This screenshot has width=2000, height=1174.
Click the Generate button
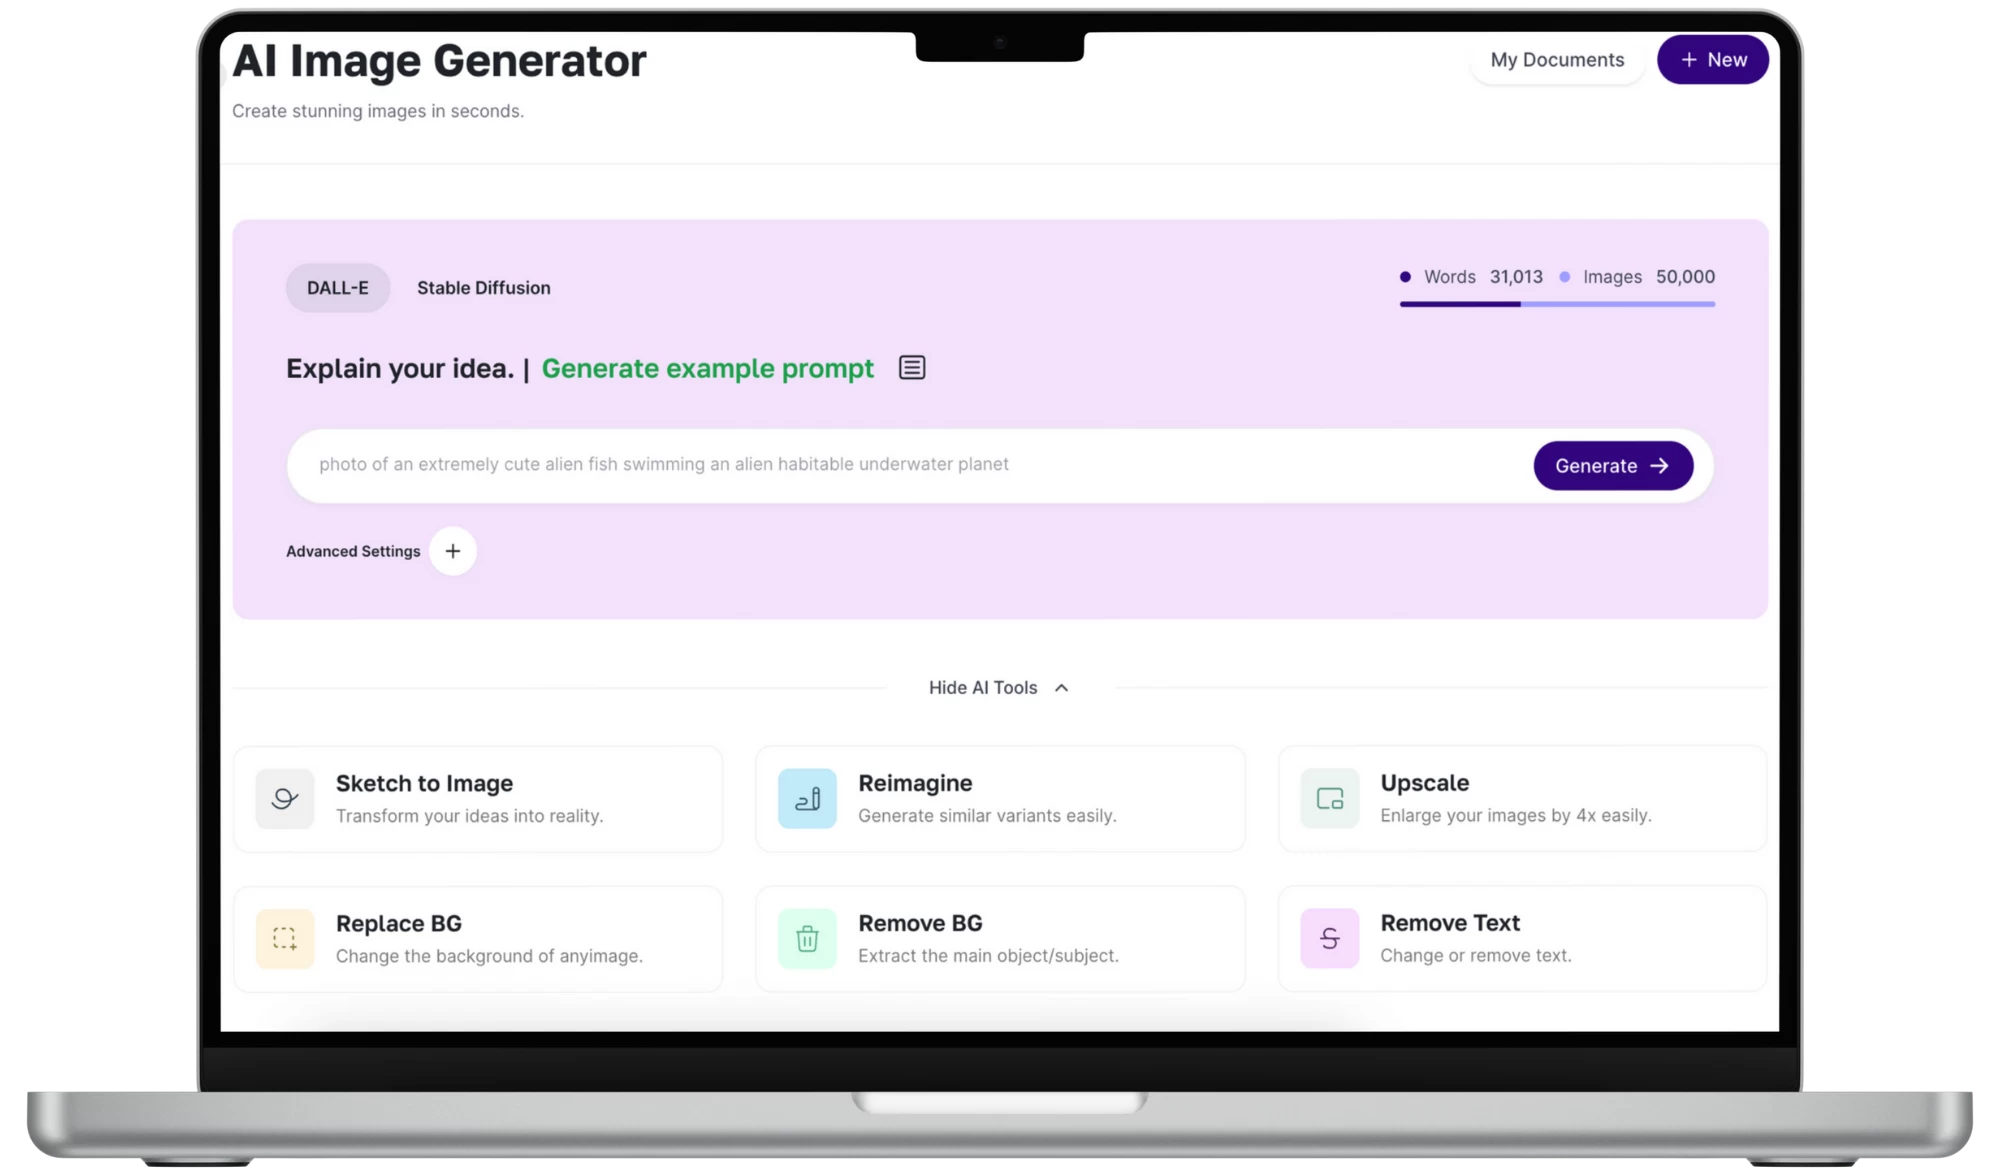[1613, 465]
